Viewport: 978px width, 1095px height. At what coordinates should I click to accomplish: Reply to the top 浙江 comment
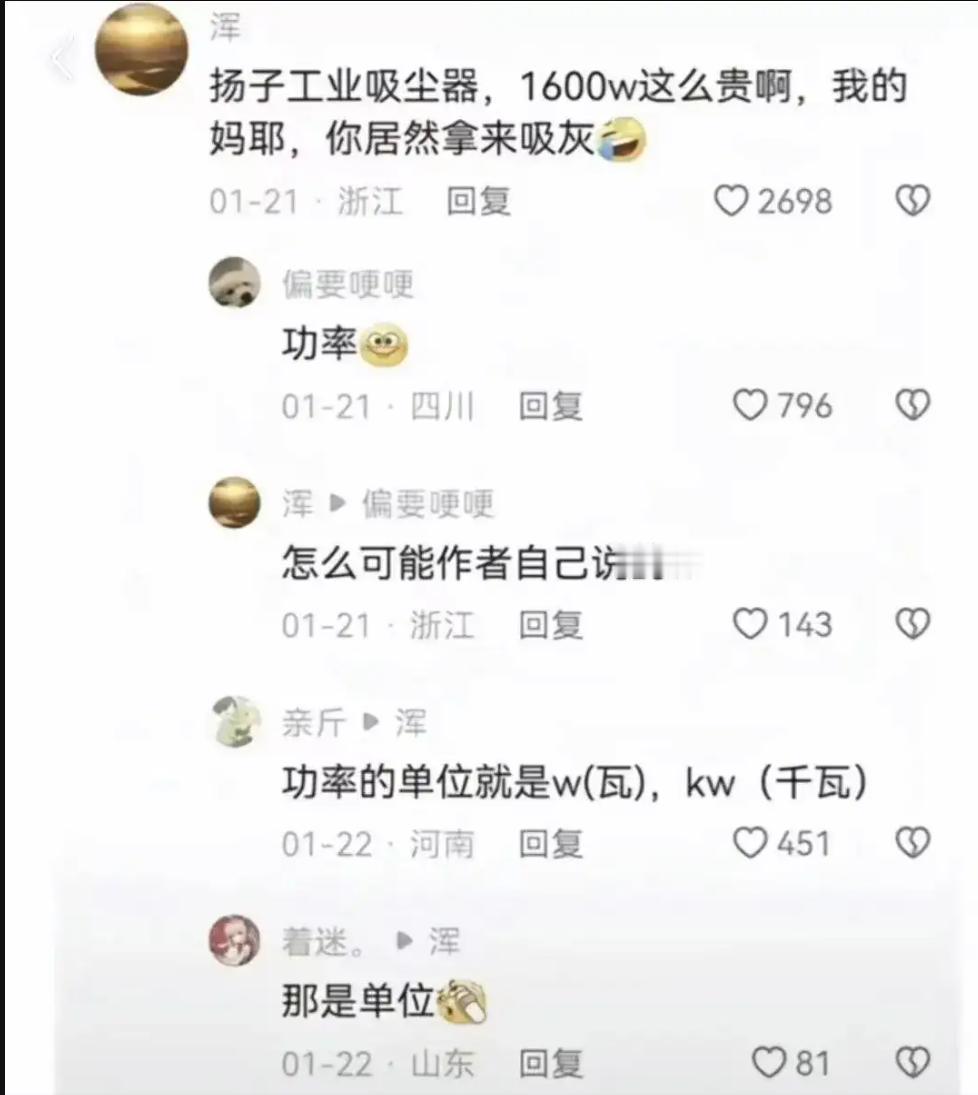point(479,201)
